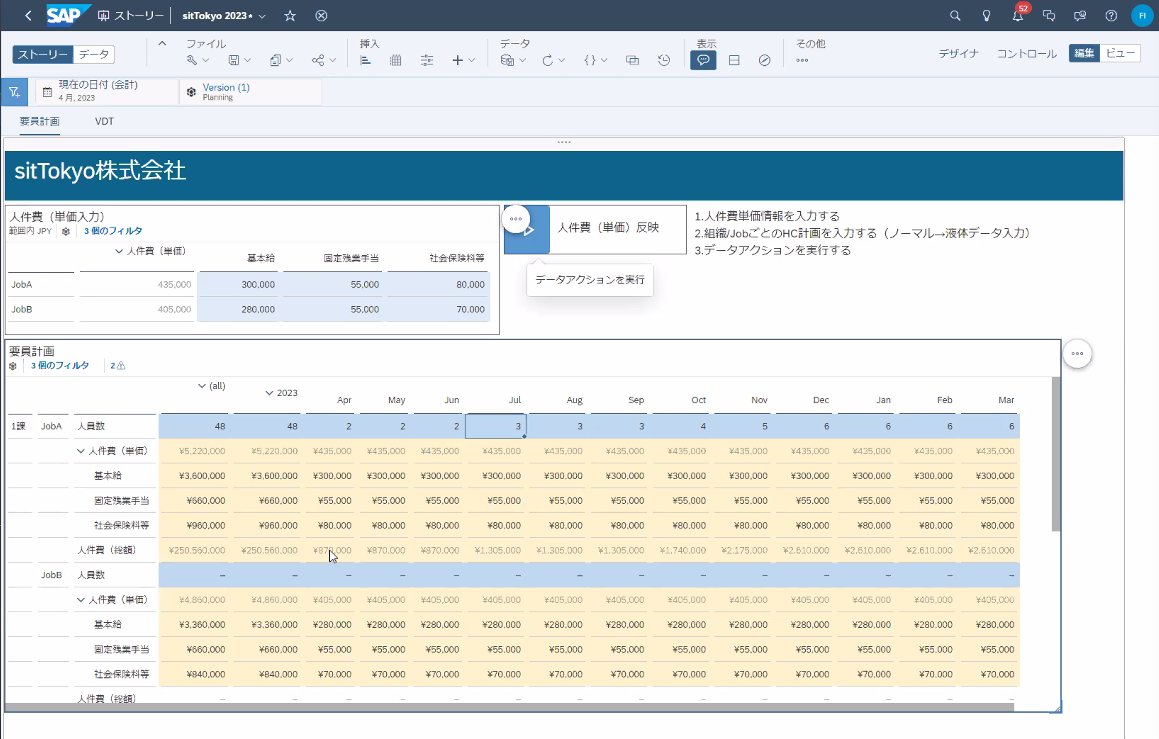Select the JobA 基本給 cell 300,000

240,285
